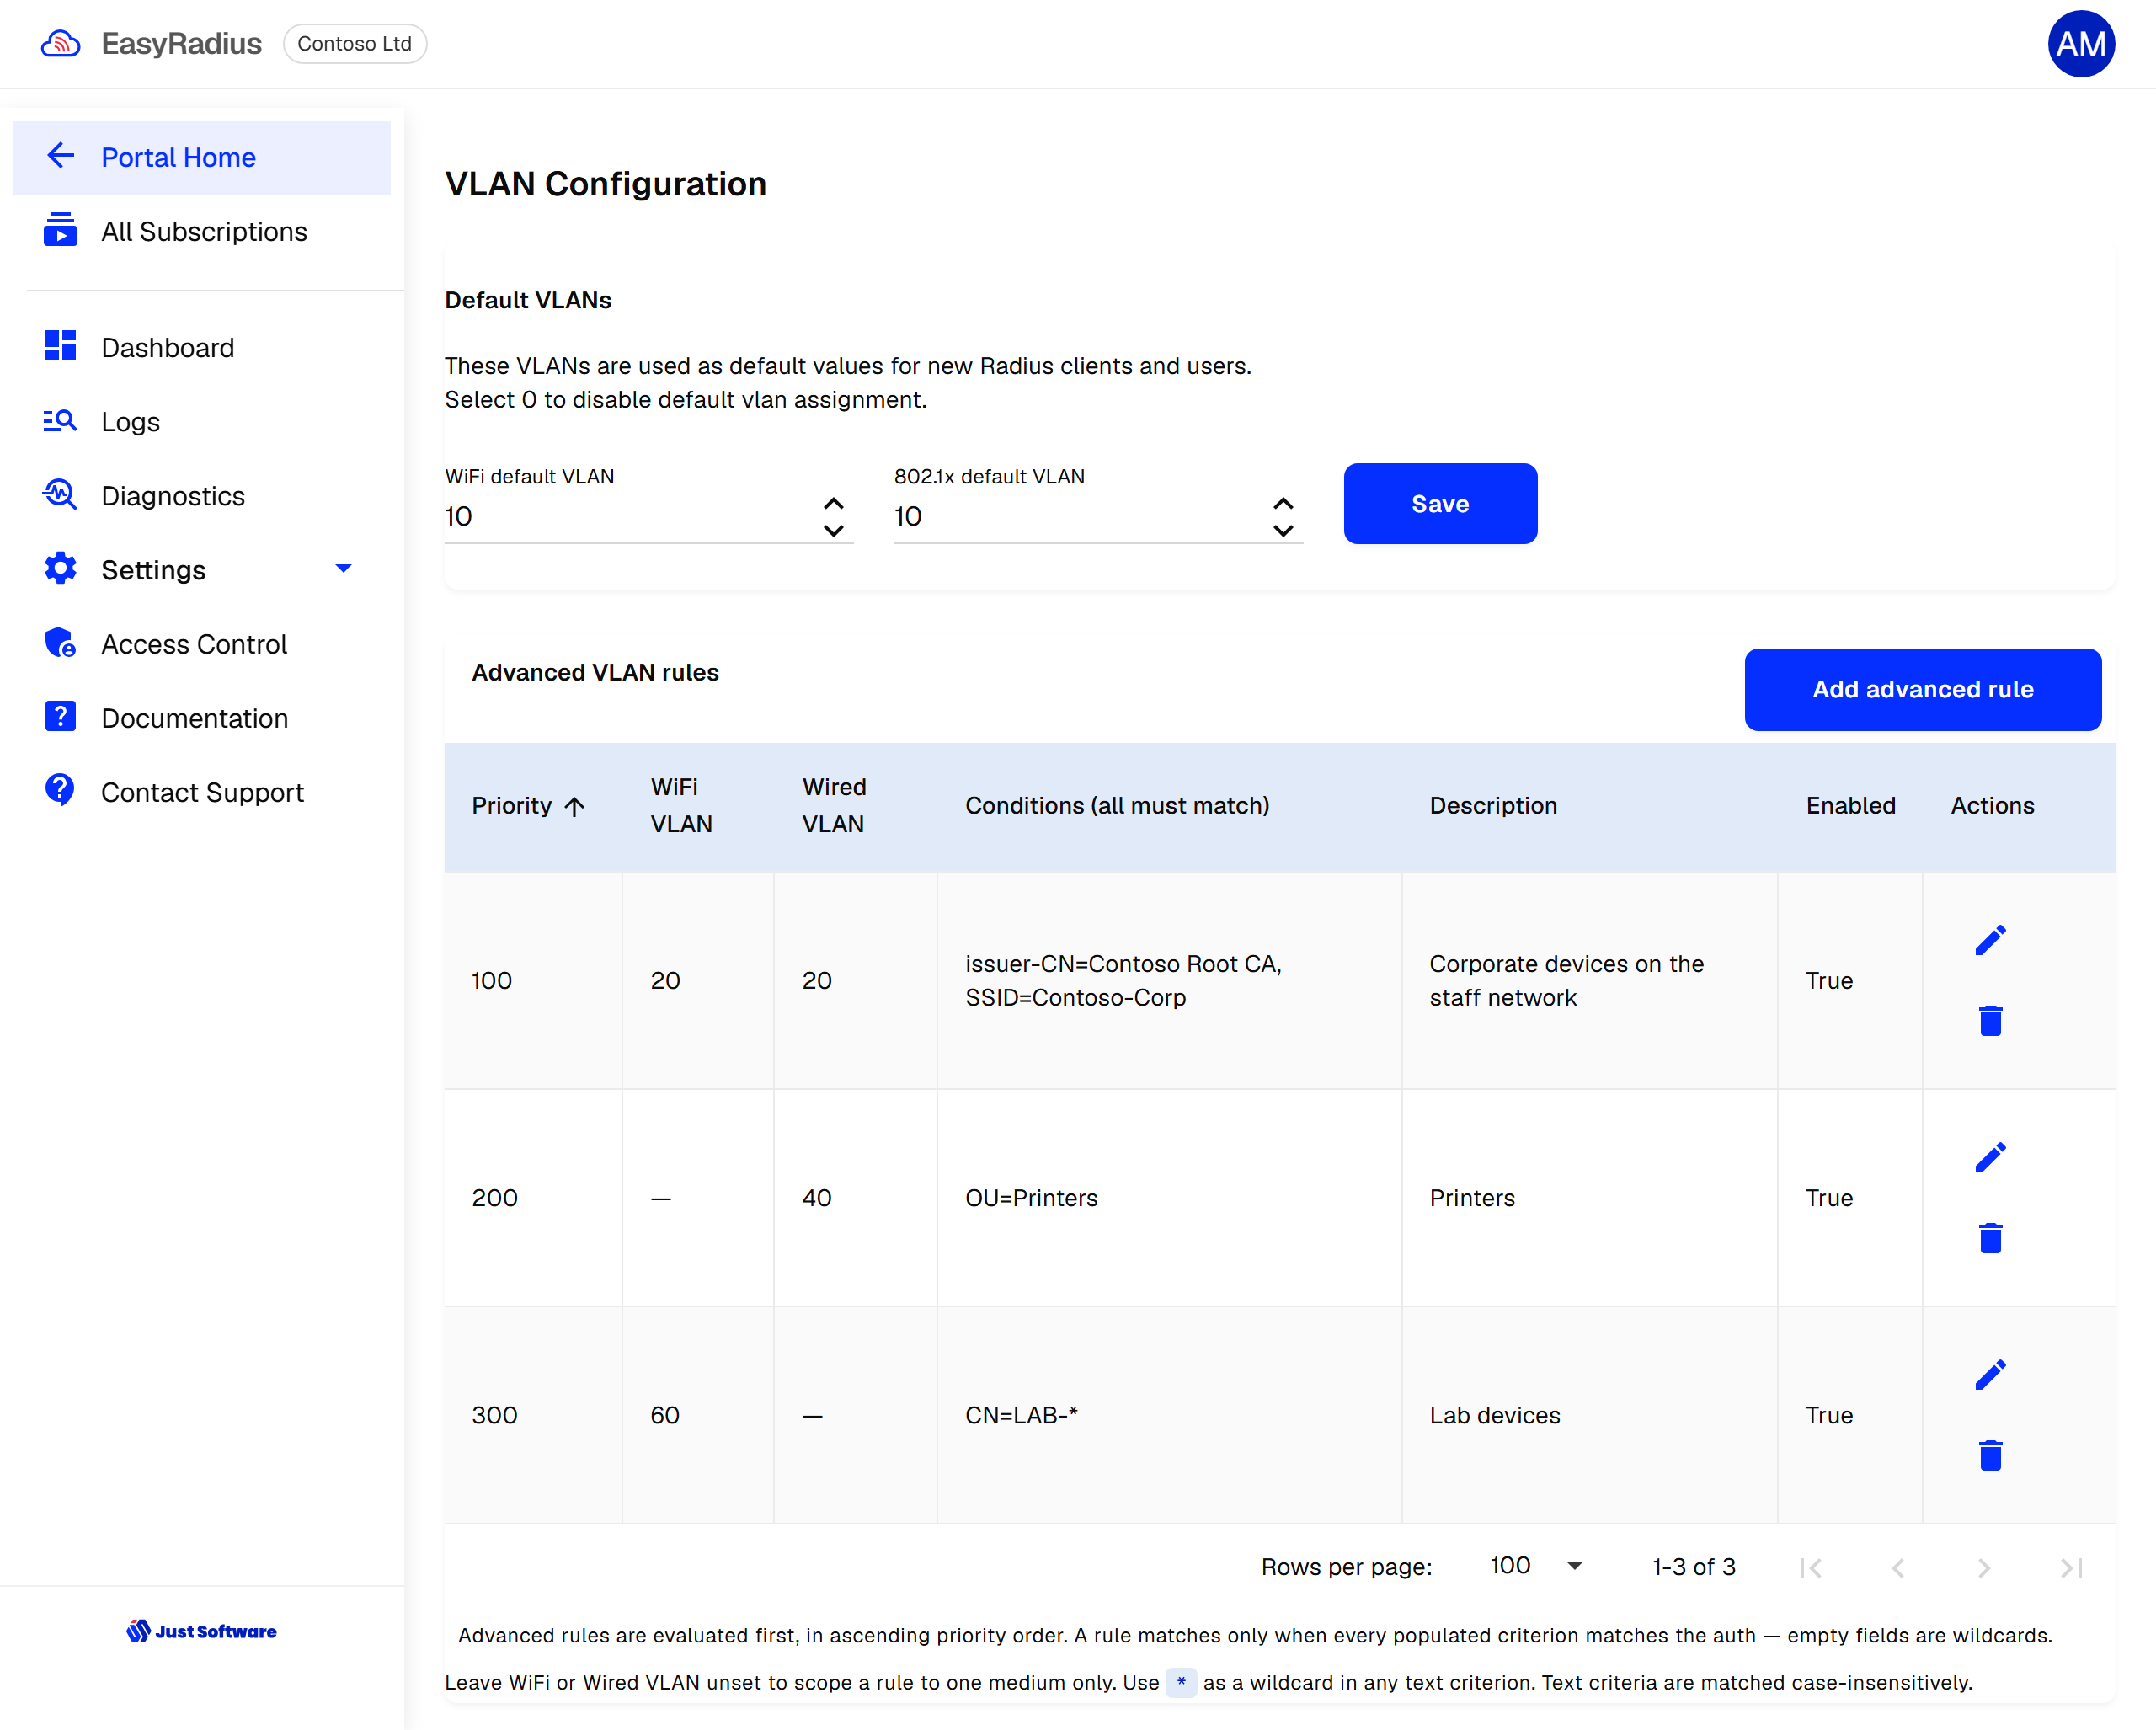Delete the Printers rule
The width and height of the screenshot is (2156, 1730).
(1990, 1238)
